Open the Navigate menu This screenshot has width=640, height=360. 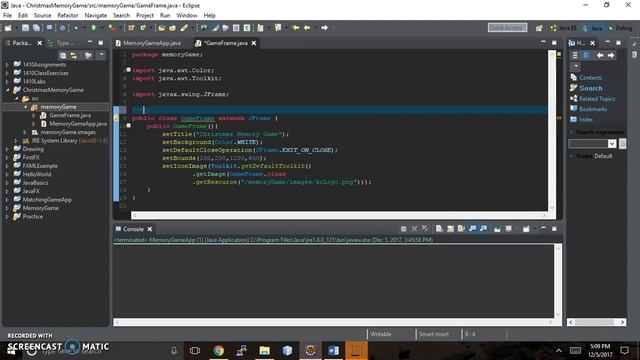96,16
